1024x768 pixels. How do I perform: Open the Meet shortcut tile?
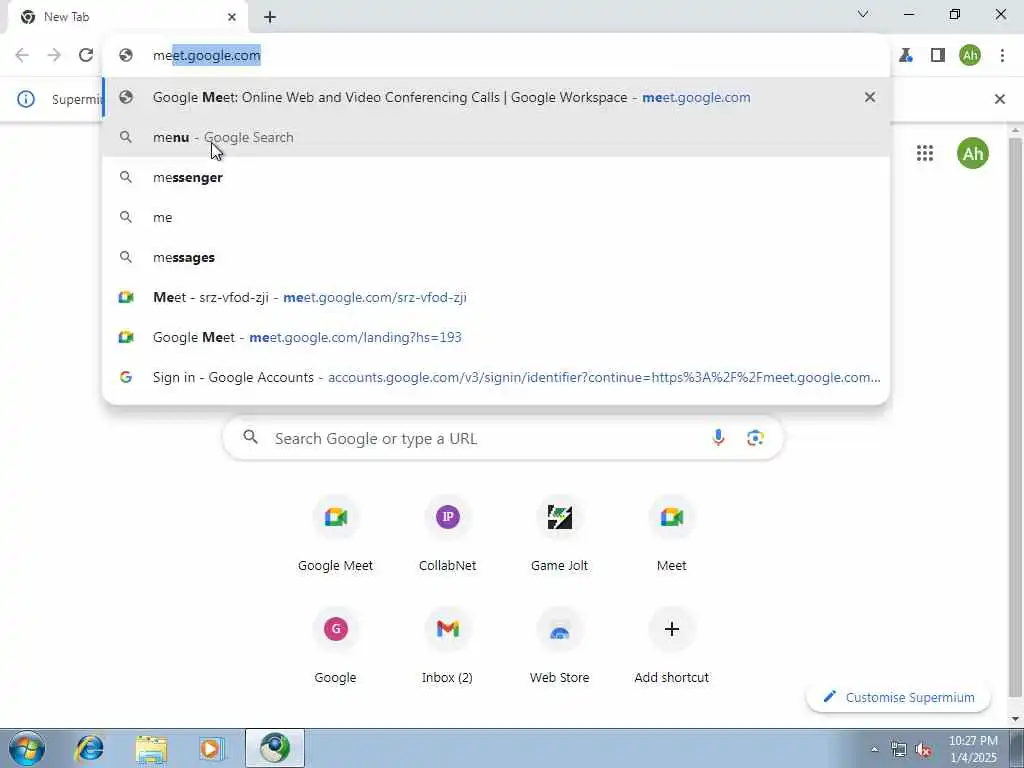[x=671, y=534]
